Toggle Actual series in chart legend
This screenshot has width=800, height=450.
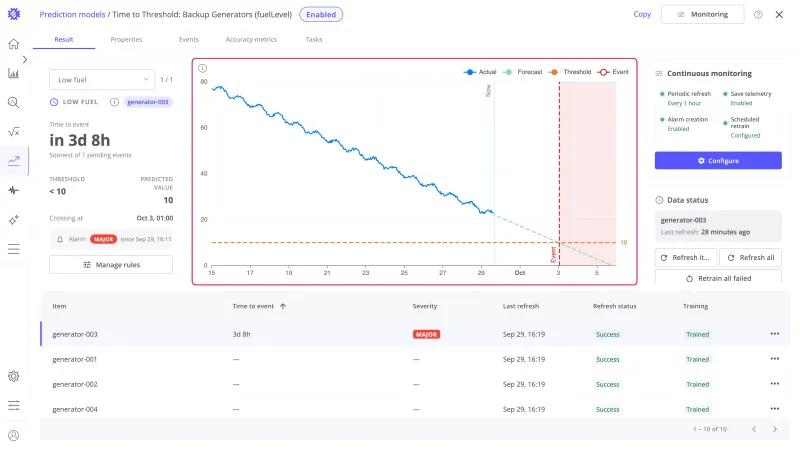(480, 72)
